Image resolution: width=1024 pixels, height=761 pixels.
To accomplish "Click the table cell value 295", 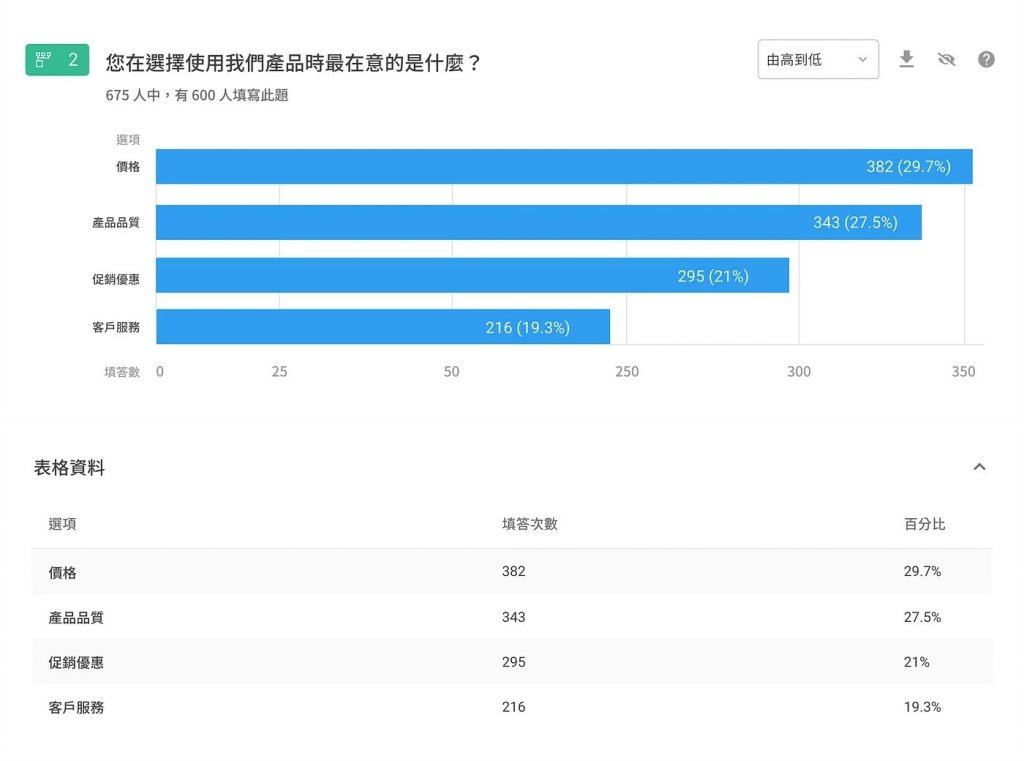I will pyautogui.click(x=513, y=662).
